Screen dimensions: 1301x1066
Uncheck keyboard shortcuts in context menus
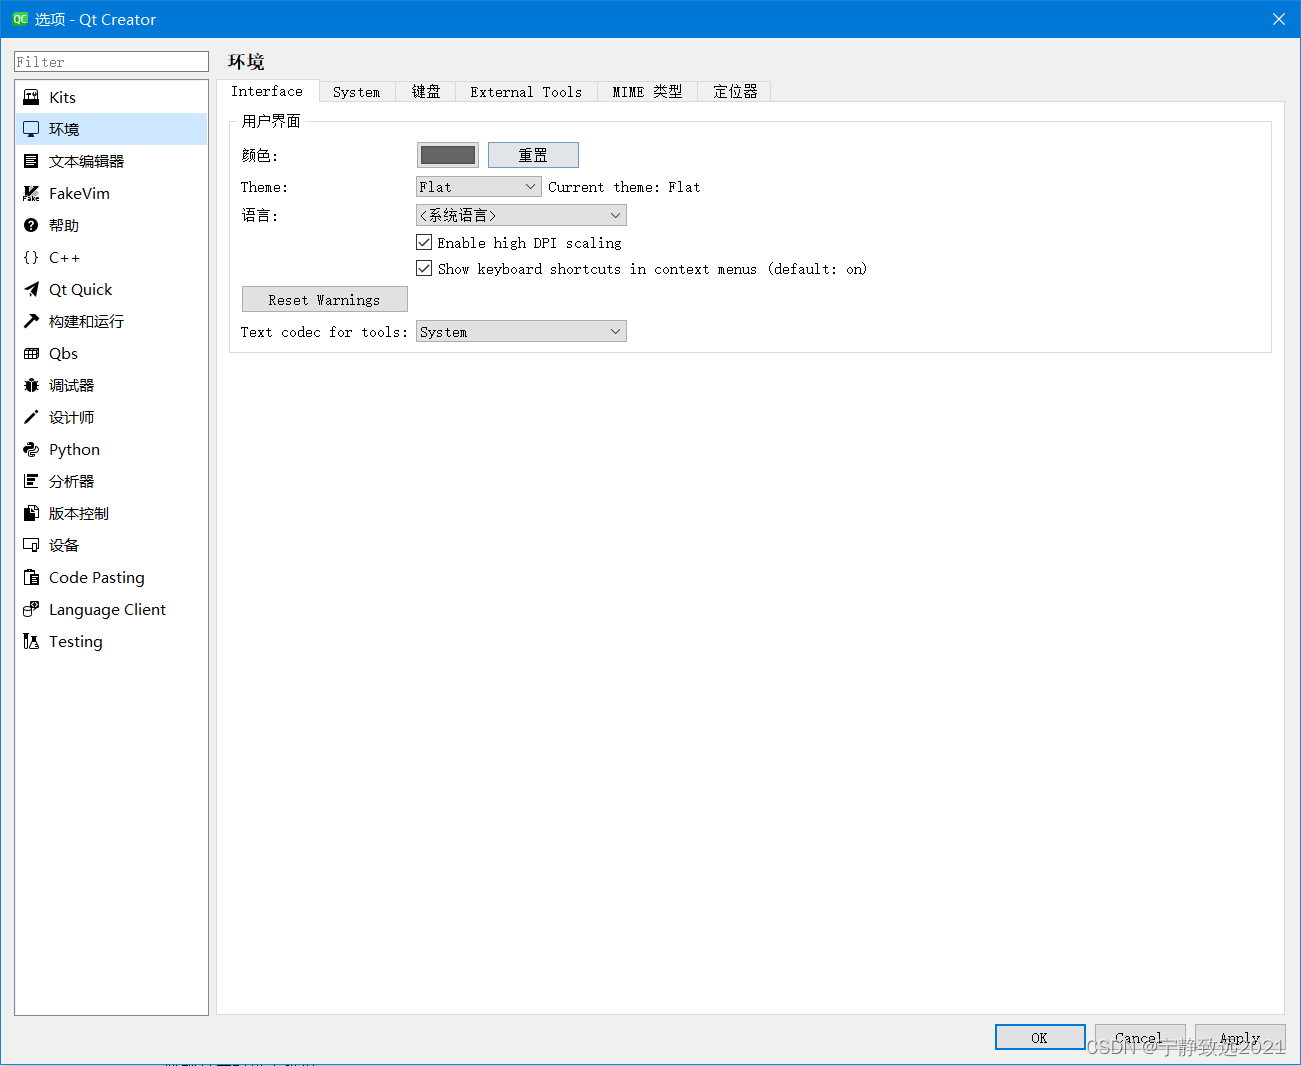click(424, 268)
